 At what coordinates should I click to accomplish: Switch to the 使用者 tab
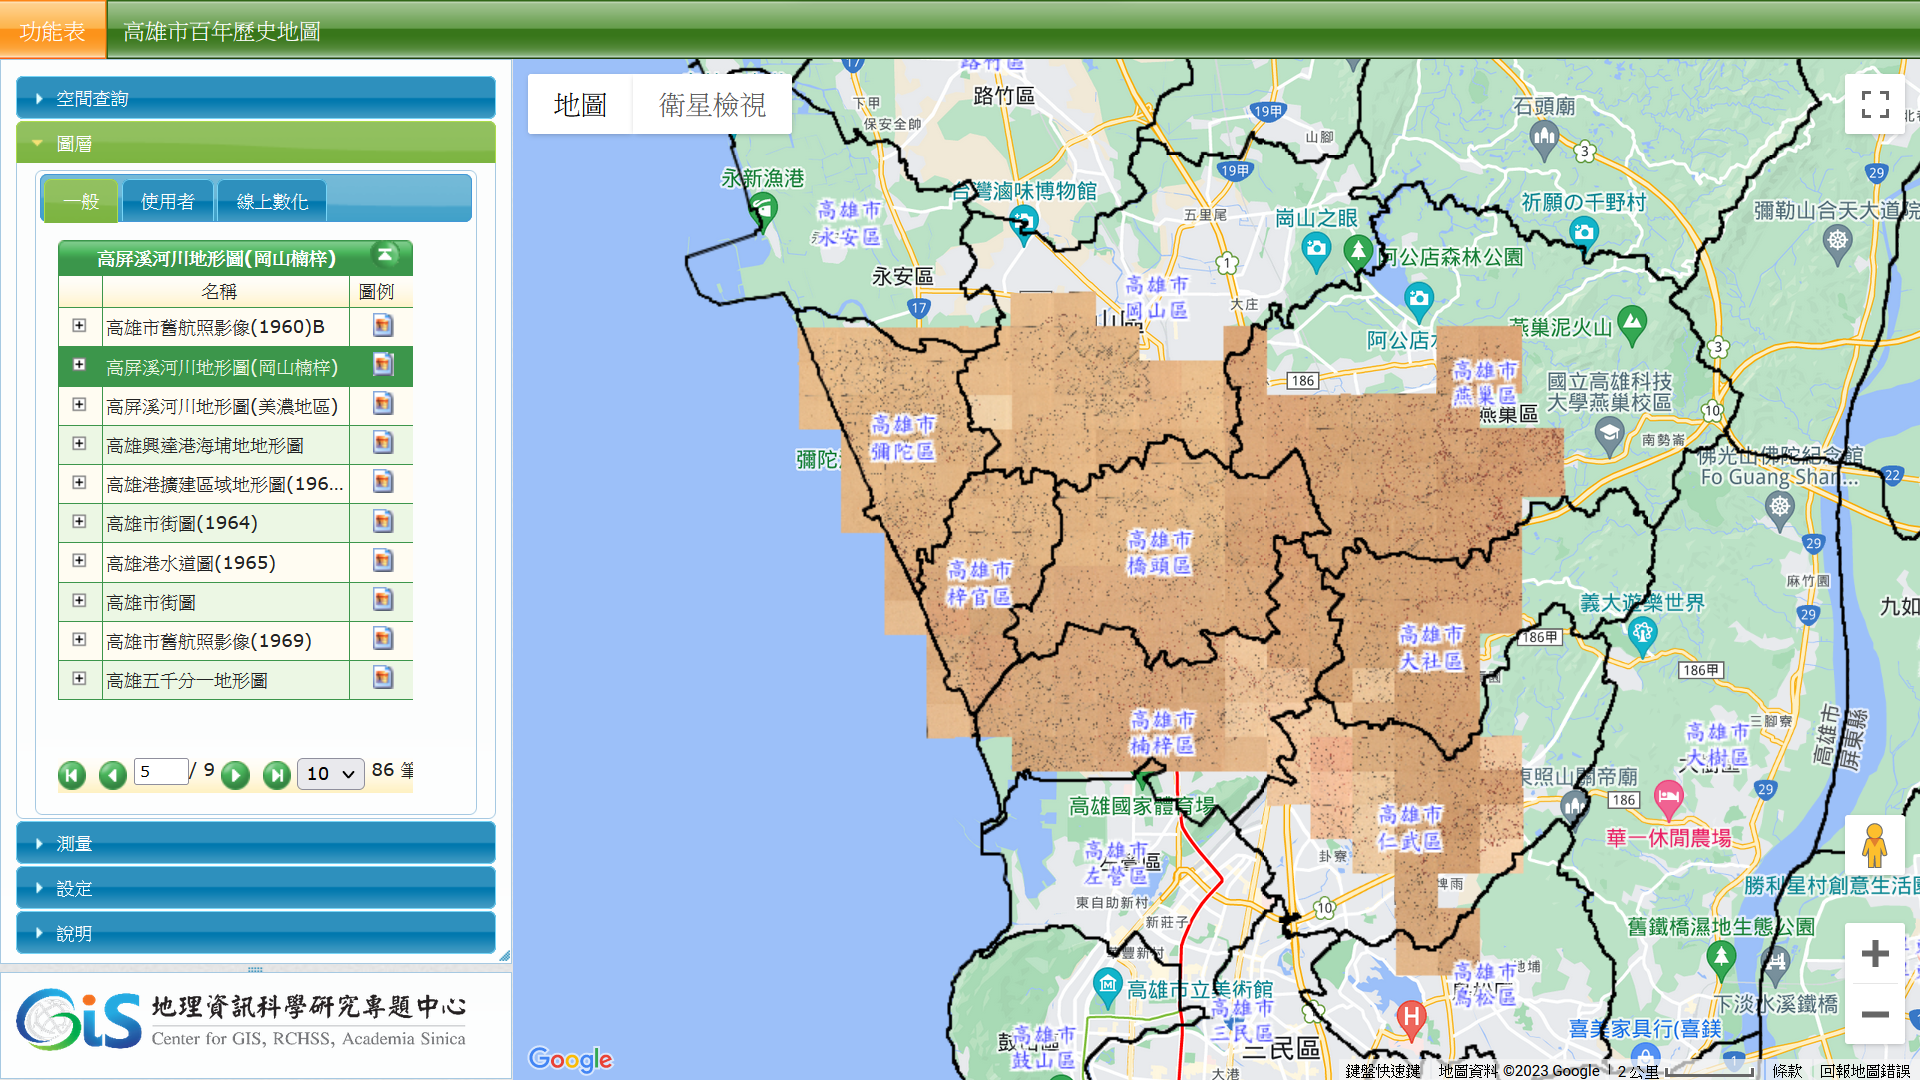168,202
